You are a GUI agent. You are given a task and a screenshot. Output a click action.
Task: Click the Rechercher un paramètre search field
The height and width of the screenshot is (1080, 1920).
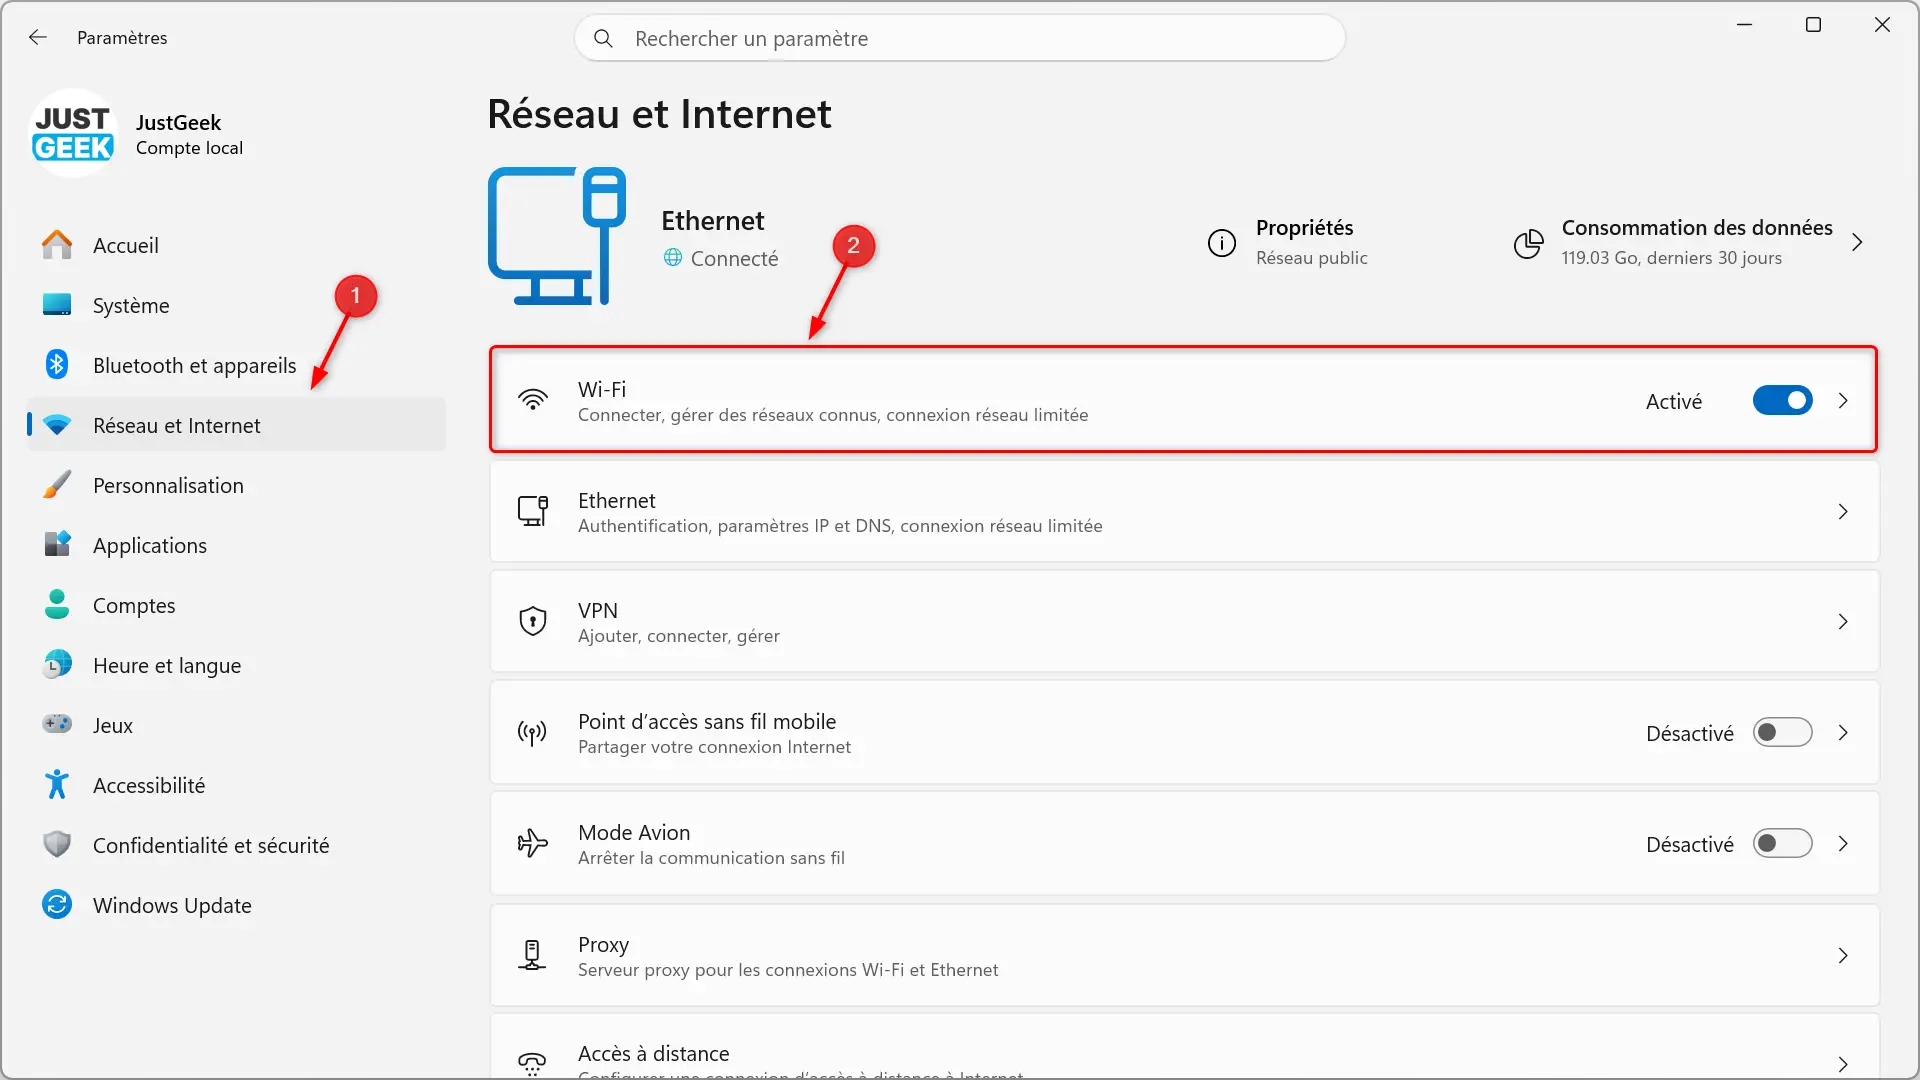(x=959, y=38)
